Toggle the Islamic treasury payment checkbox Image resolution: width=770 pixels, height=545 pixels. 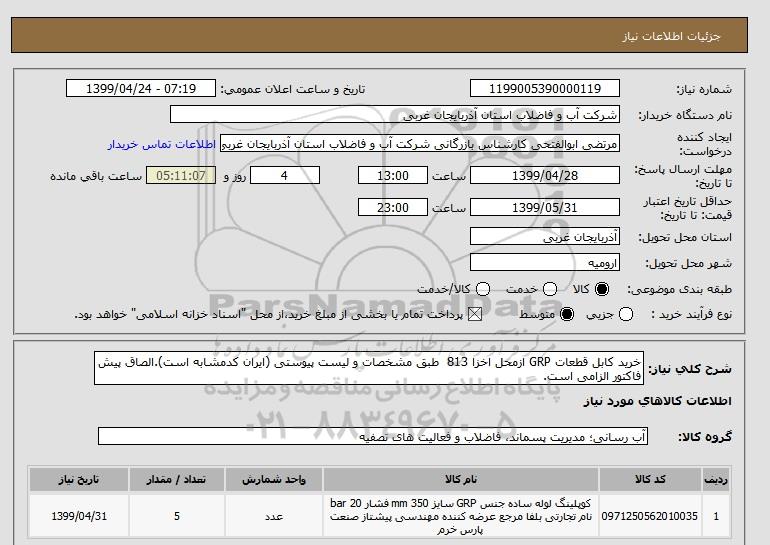pos(475,314)
